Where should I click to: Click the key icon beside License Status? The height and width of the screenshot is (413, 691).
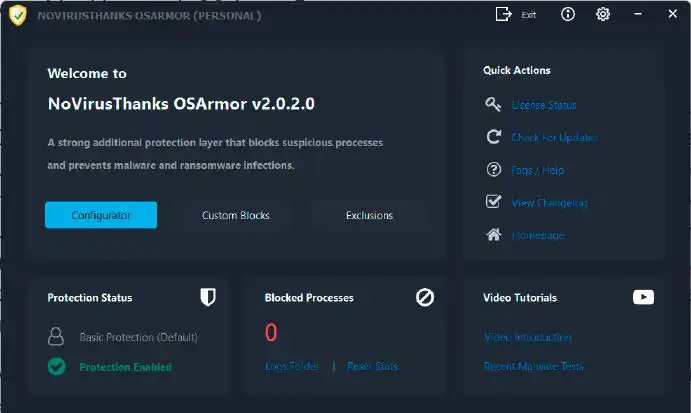click(x=493, y=104)
